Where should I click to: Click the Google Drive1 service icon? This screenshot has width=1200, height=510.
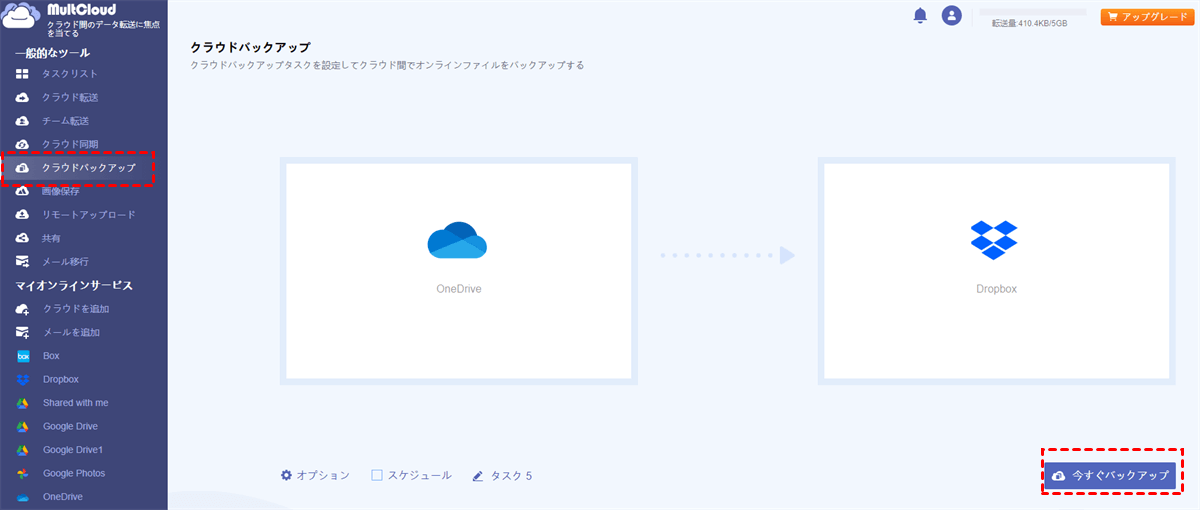[x=23, y=450]
